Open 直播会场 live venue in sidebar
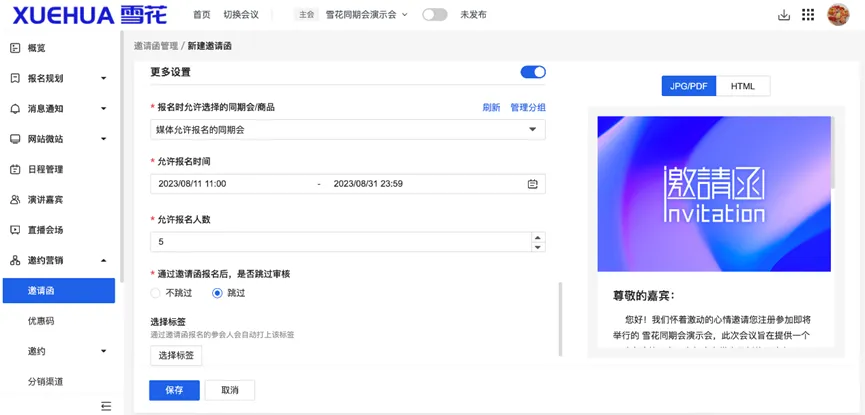 click(x=45, y=230)
